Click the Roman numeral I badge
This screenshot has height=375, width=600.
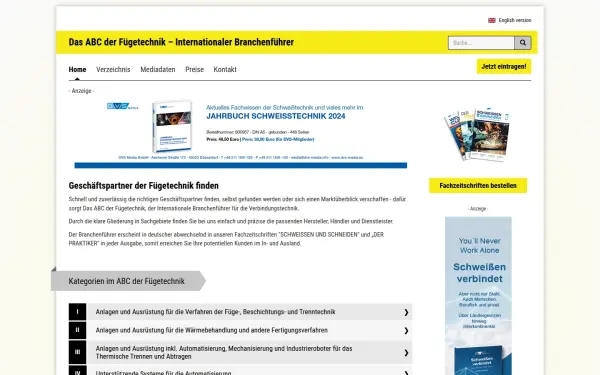[77, 312]
